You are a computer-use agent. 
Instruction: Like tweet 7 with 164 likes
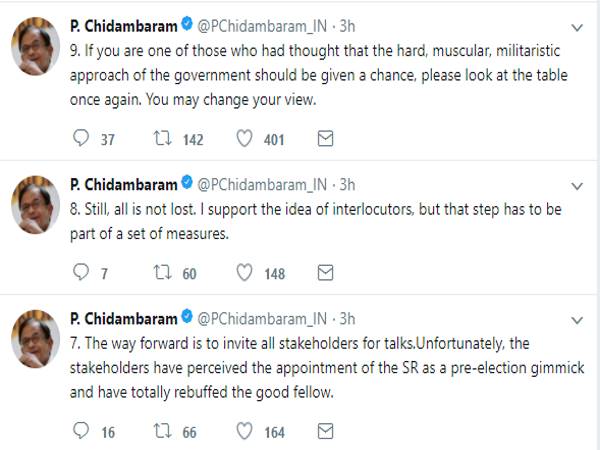[x=243, y=431]
